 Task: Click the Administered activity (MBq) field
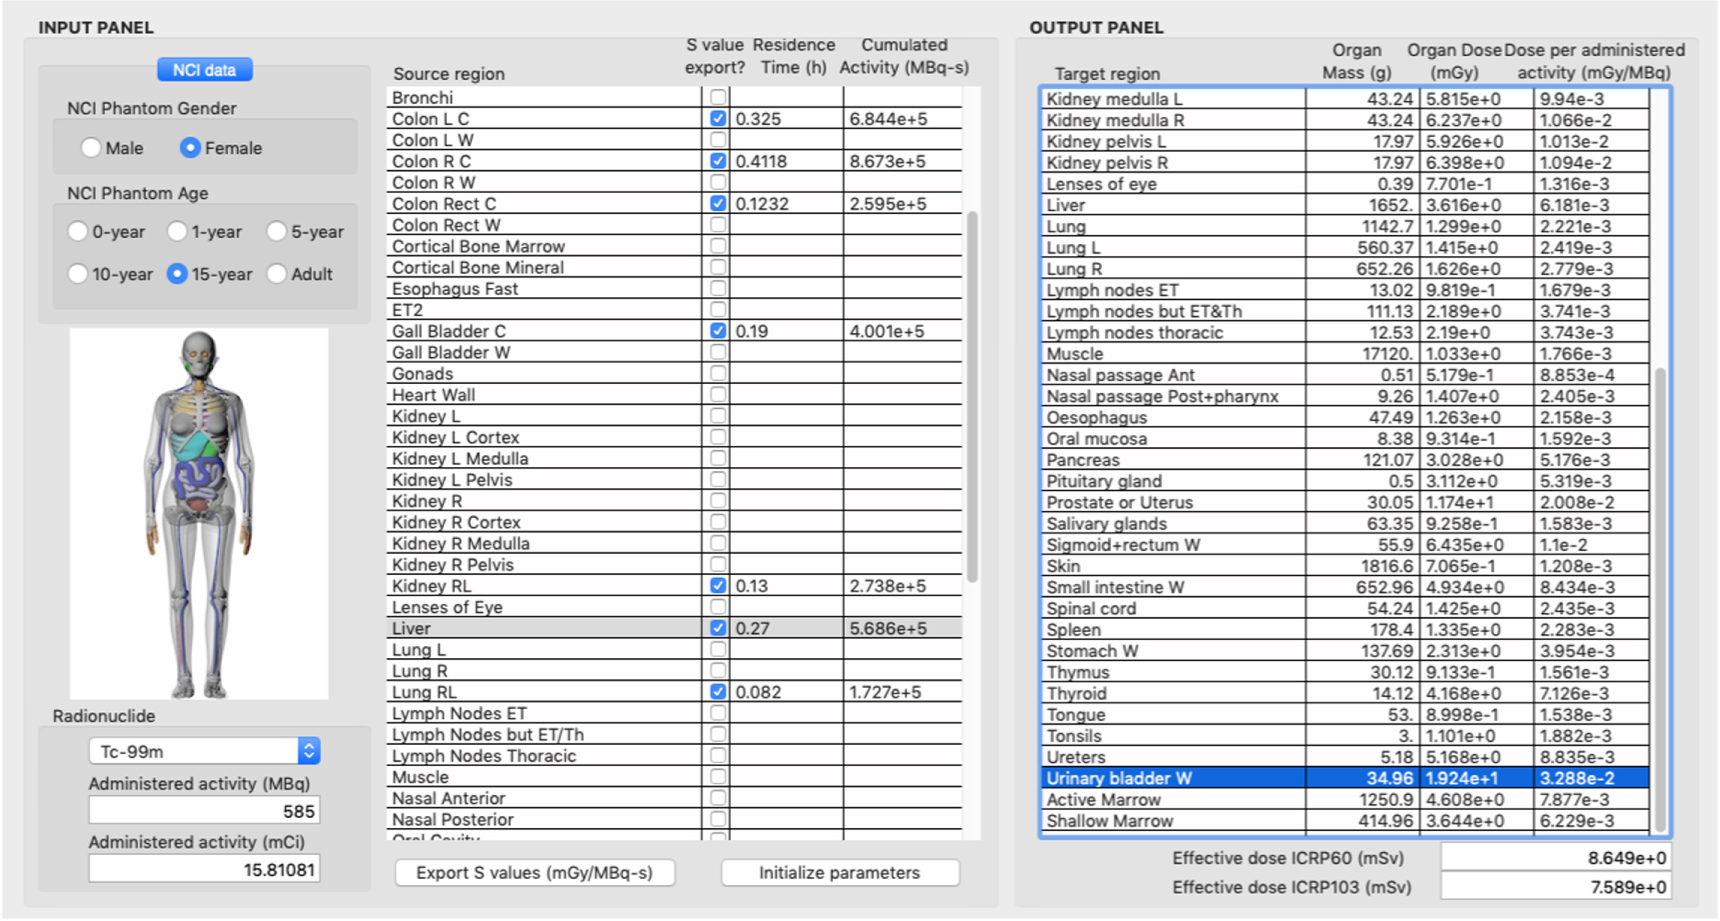click(205, 811)
